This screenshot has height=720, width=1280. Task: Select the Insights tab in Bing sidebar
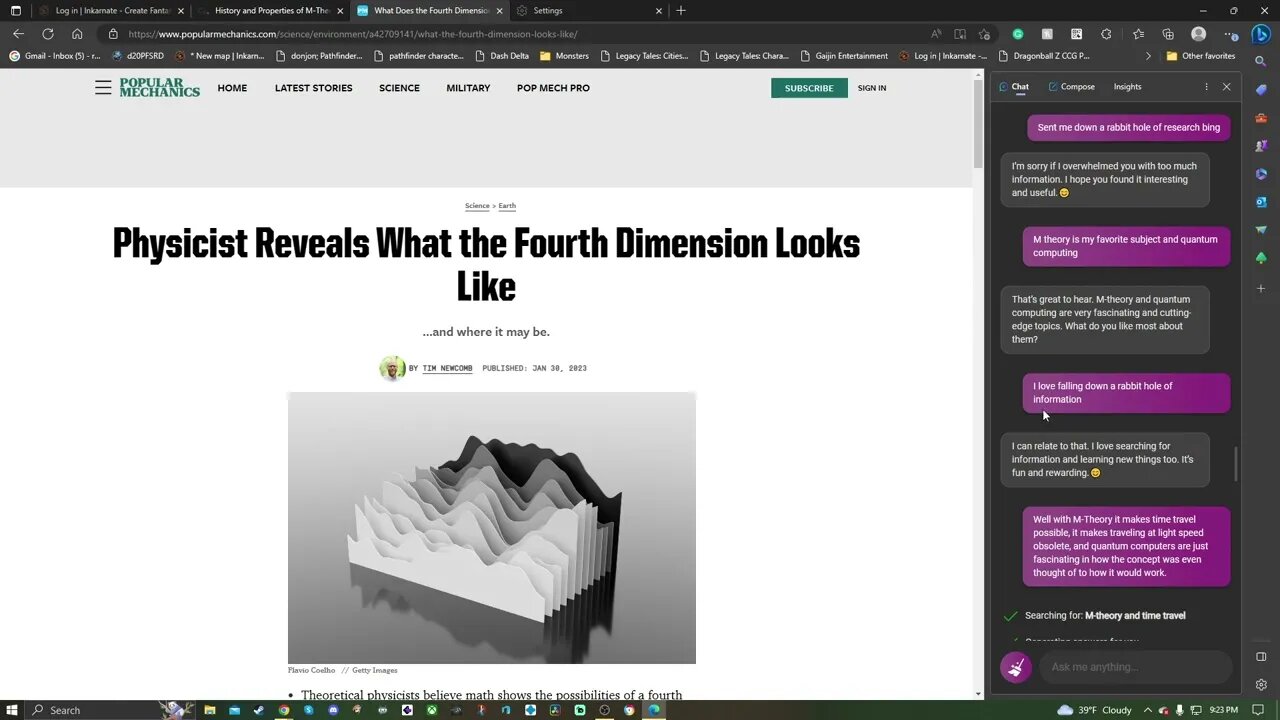pyautogui.click(x=1127, y=87)
